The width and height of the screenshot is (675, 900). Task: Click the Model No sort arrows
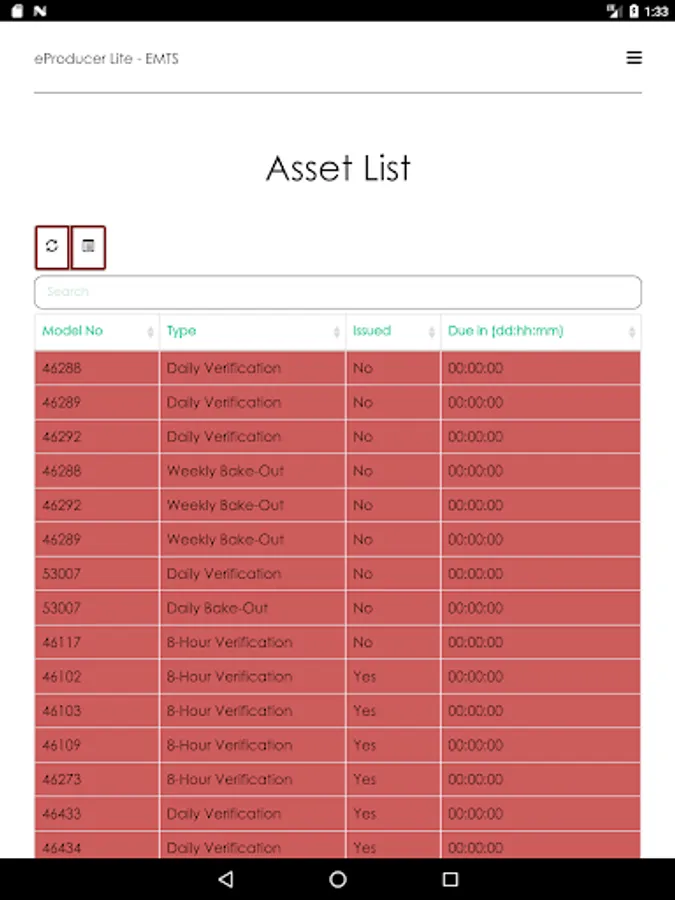tap(151, 332)
